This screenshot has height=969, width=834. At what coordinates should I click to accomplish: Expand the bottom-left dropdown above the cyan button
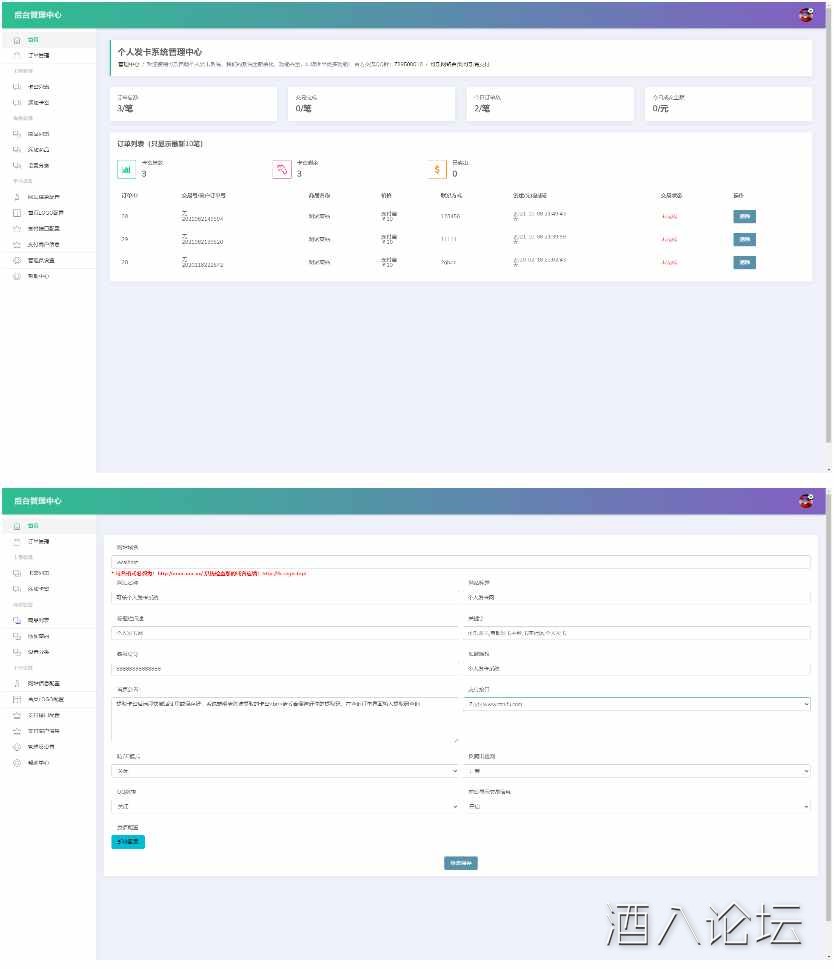click(284, 806)
